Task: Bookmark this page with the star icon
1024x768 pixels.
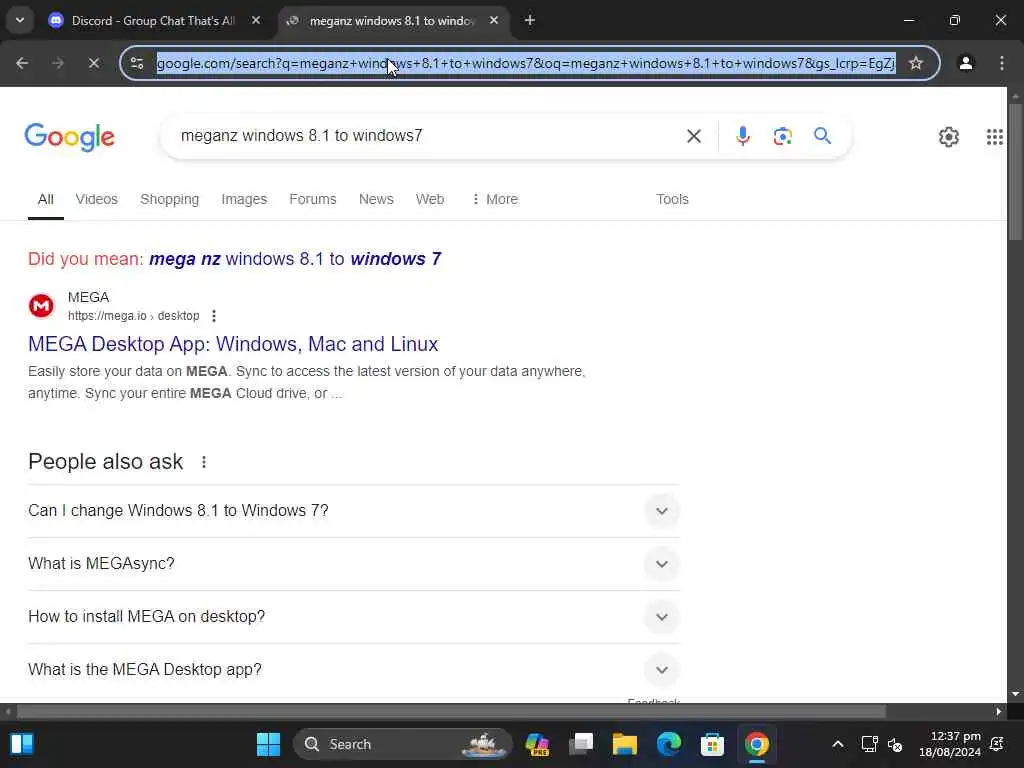Action: pyautogui.click(x=916, y=63)
